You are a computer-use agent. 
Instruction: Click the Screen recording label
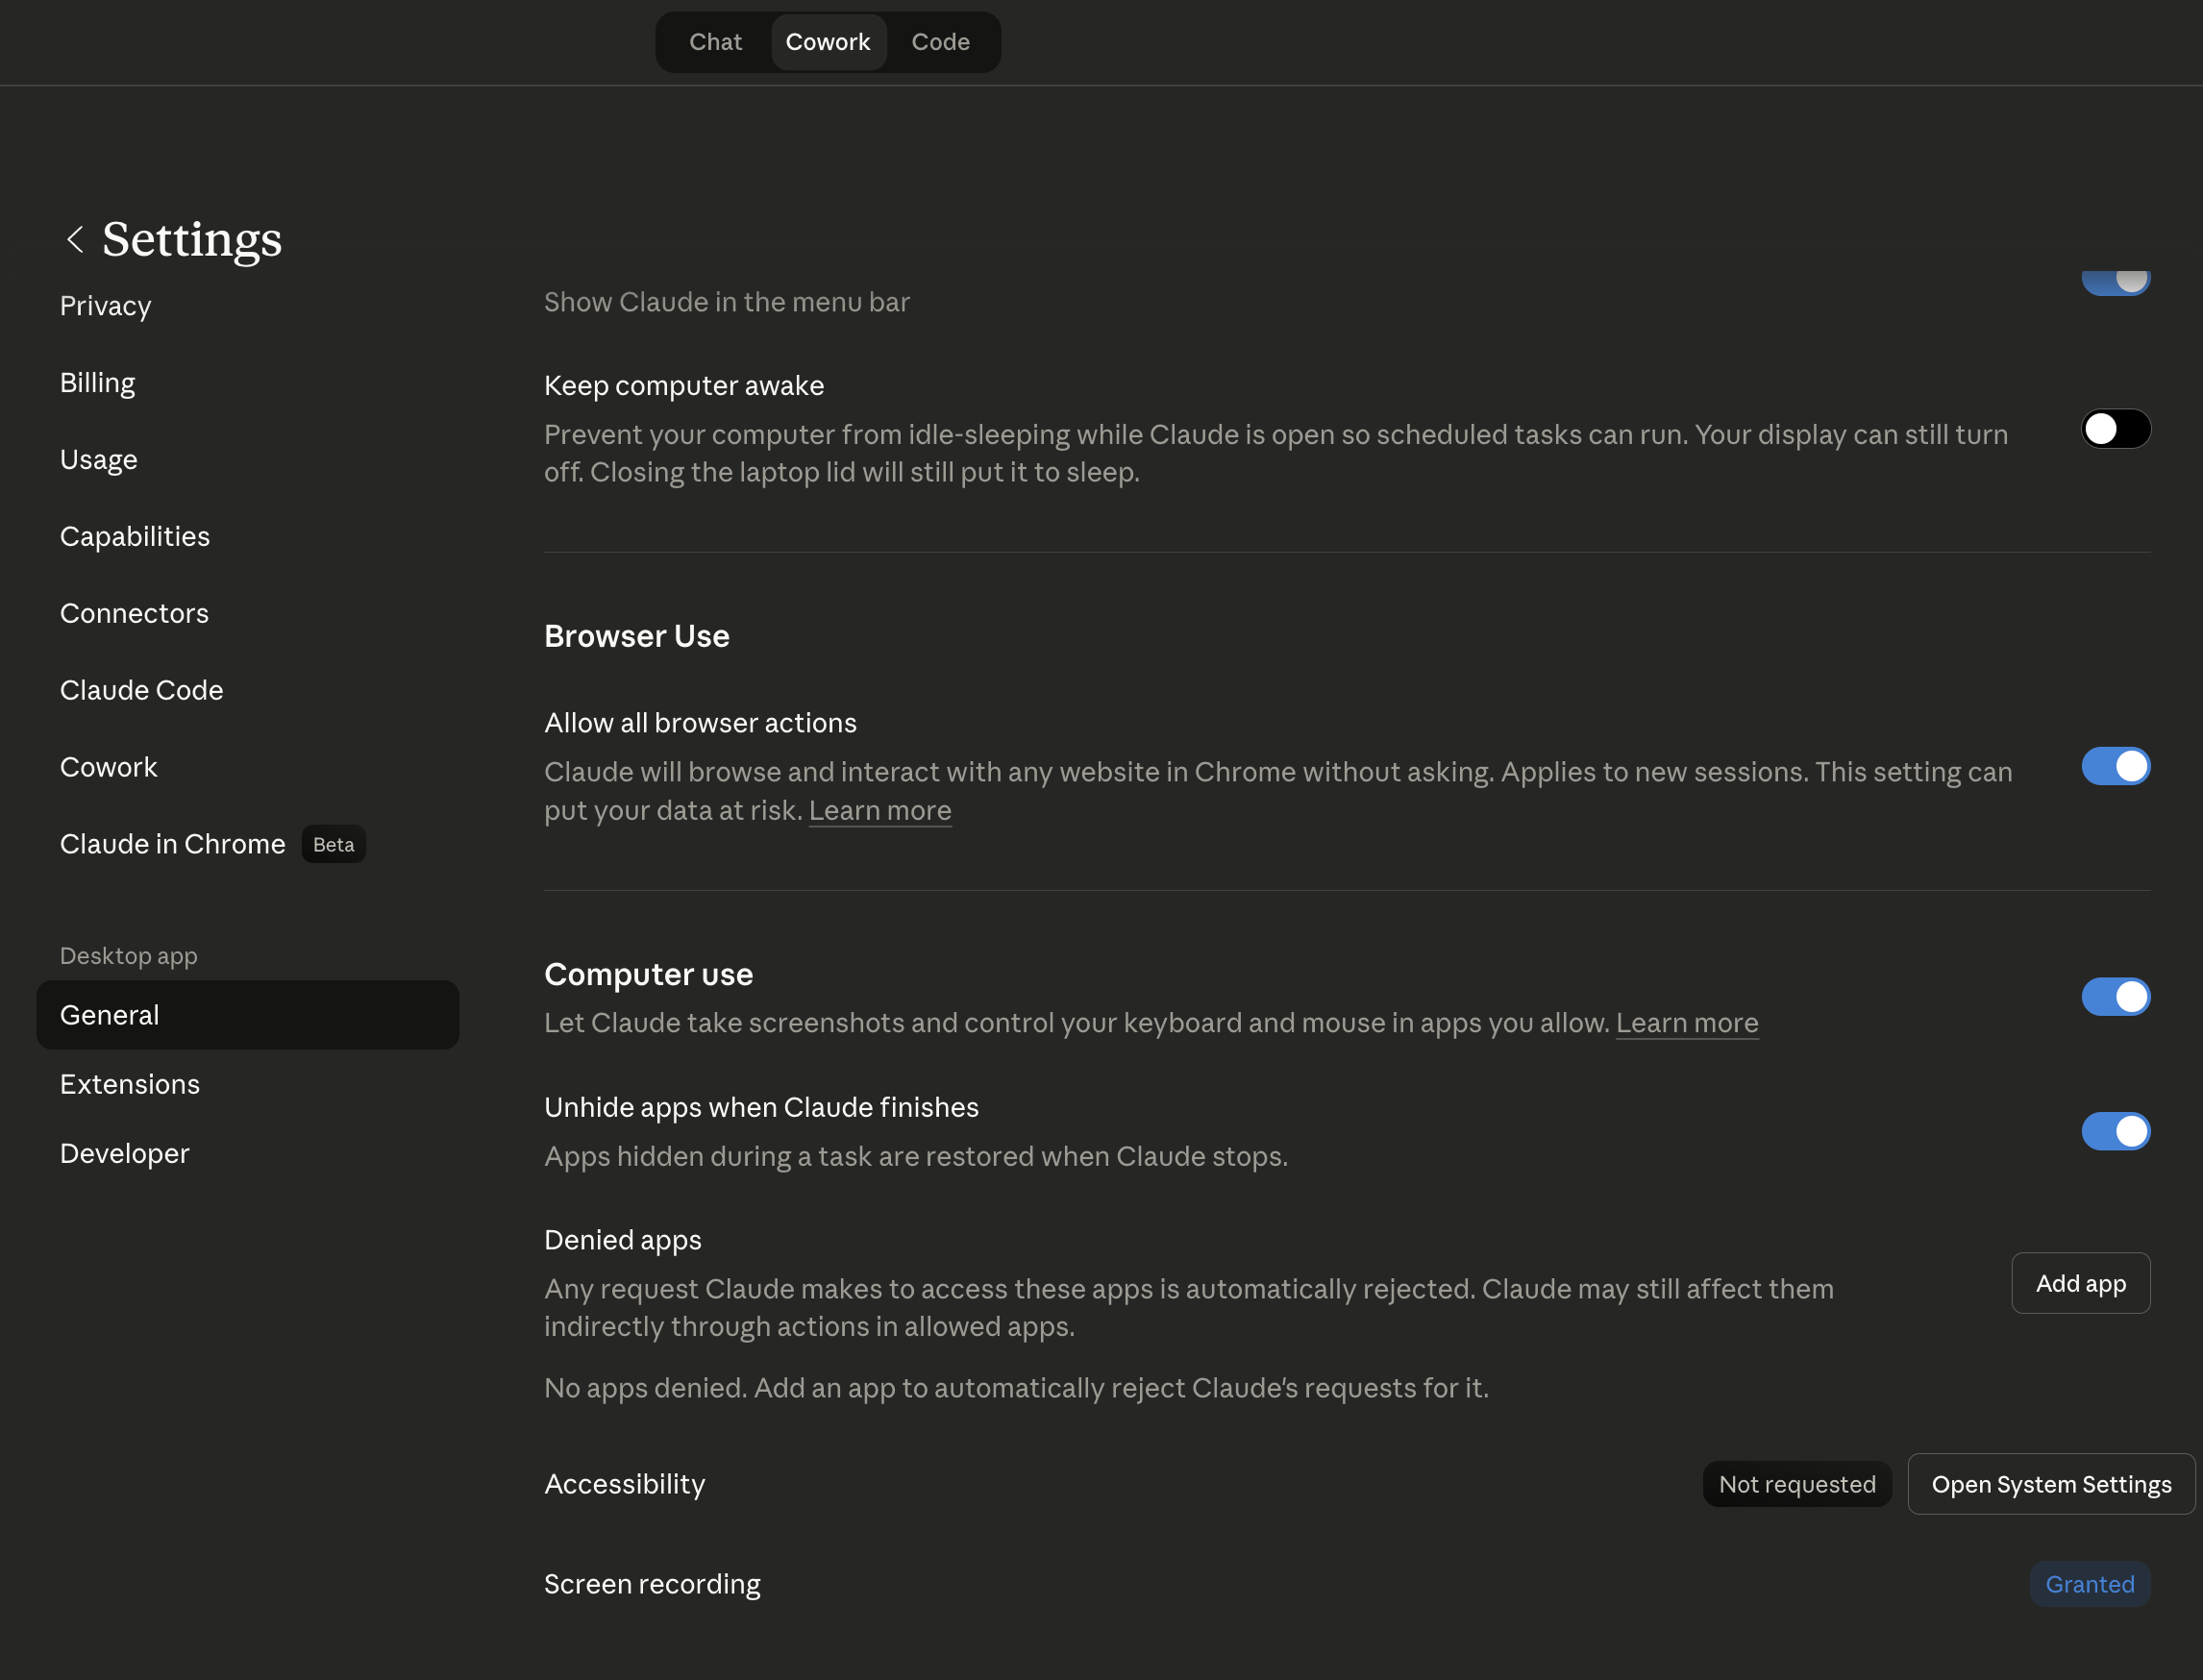[652, 1585]
